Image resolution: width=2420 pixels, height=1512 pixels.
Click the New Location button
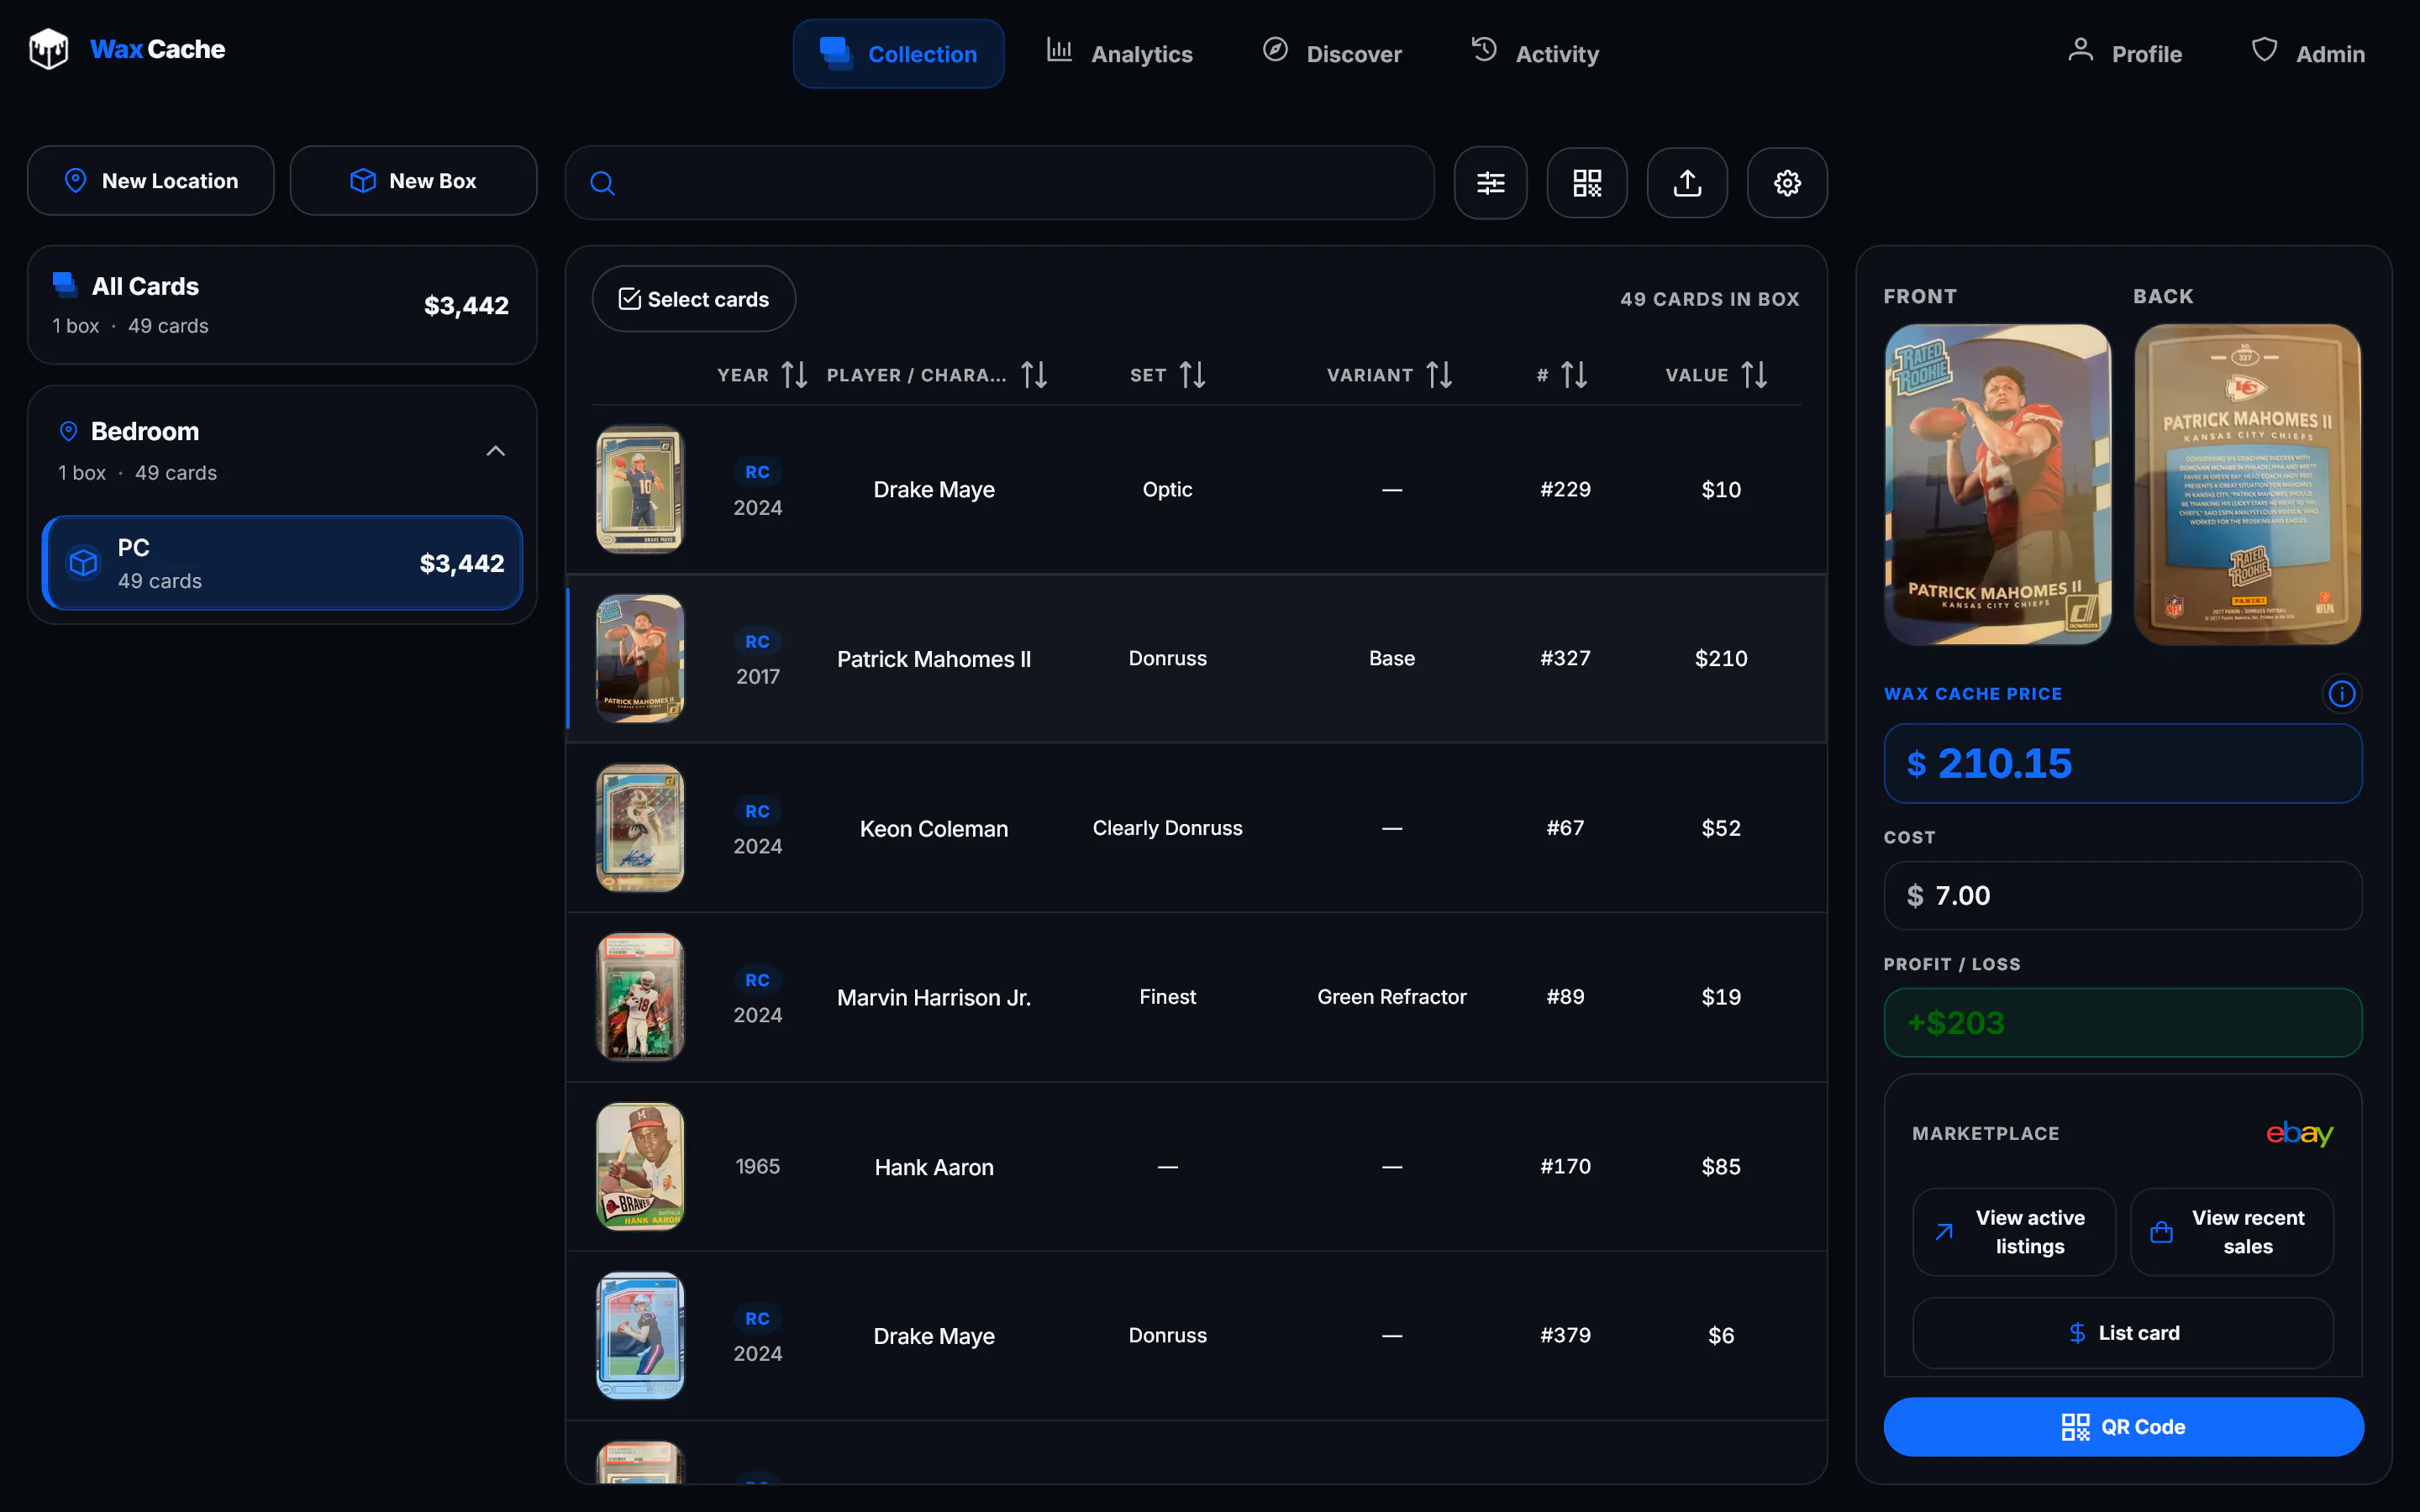[151, 181]
